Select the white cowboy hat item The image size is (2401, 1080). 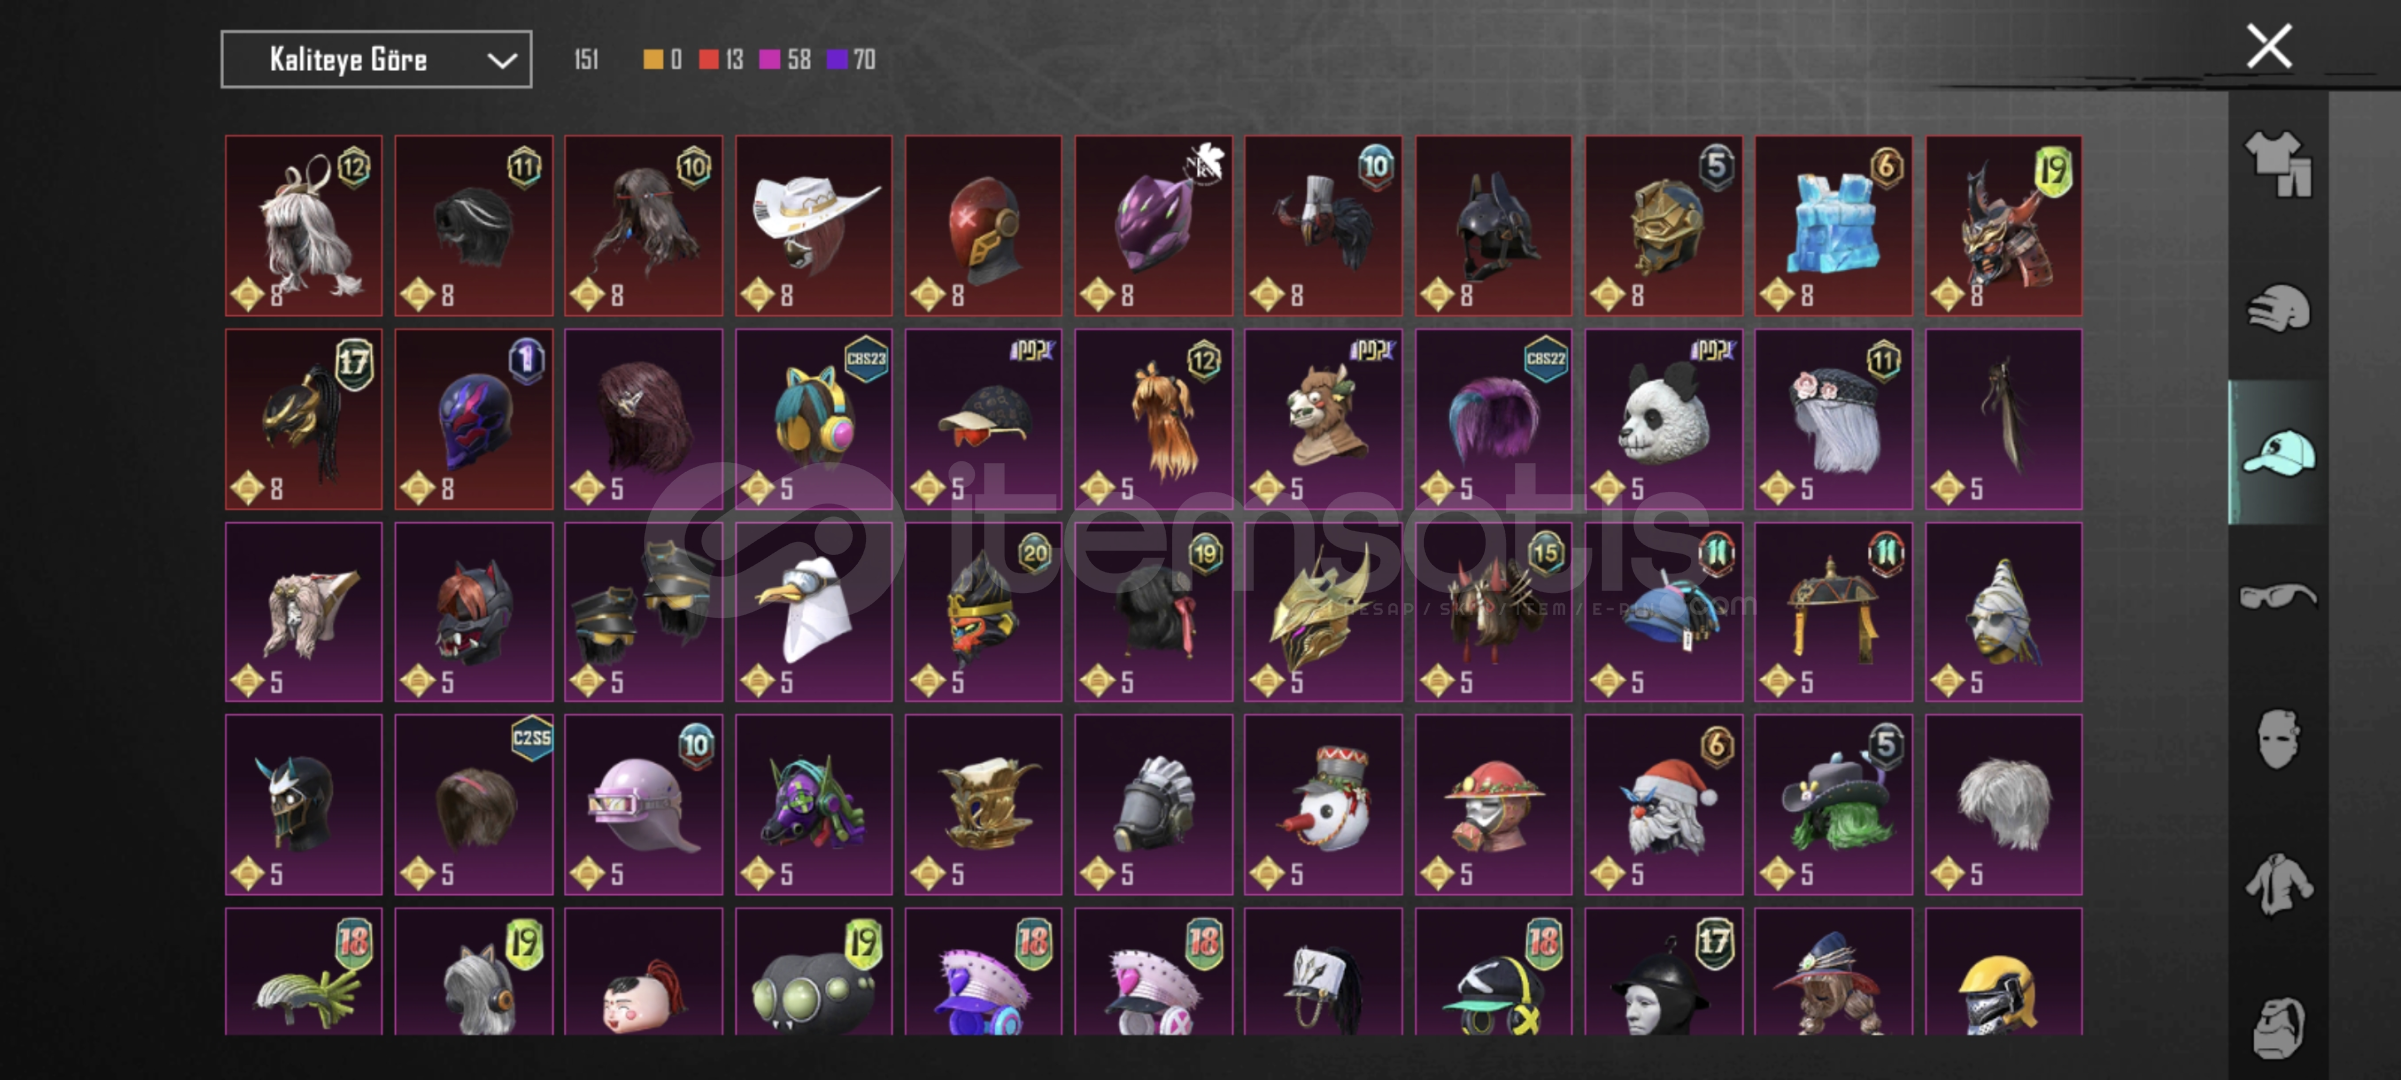point(814,226)
